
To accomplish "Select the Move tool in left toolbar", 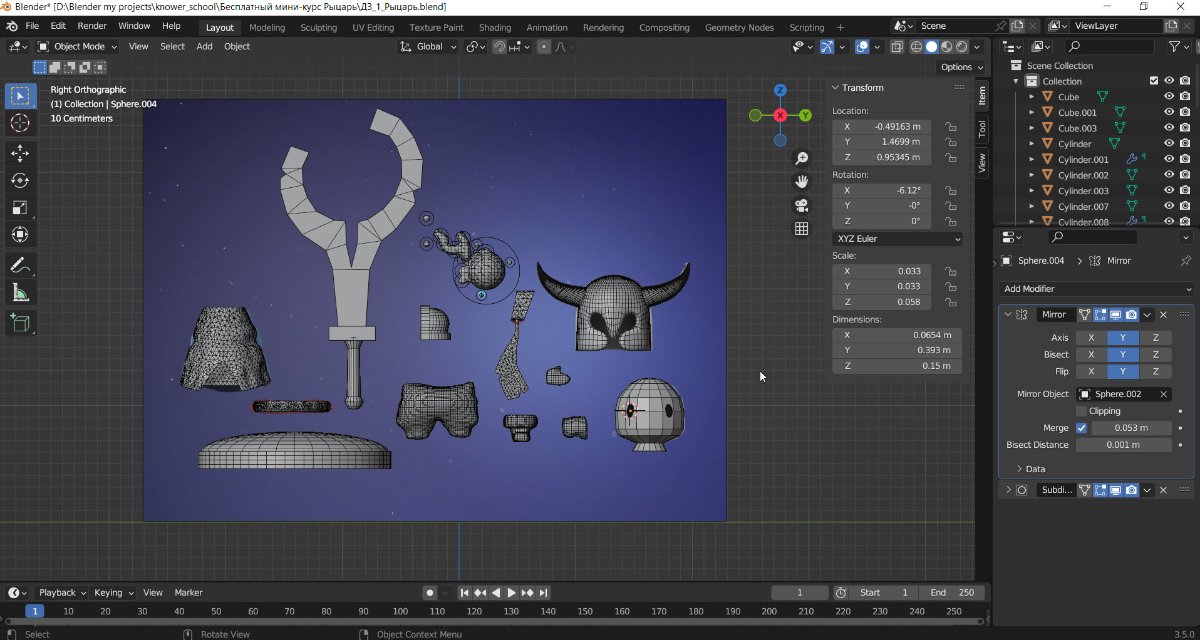I will [x=19, y=152].
